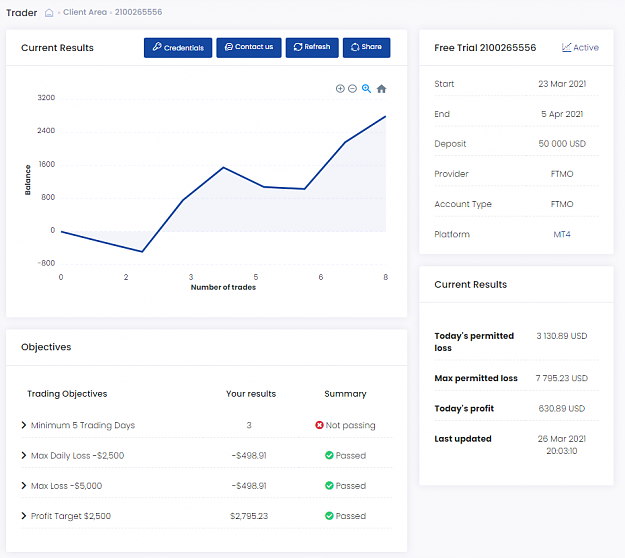Expand Profit Target $2,500 objective

[x=24, y=516]
